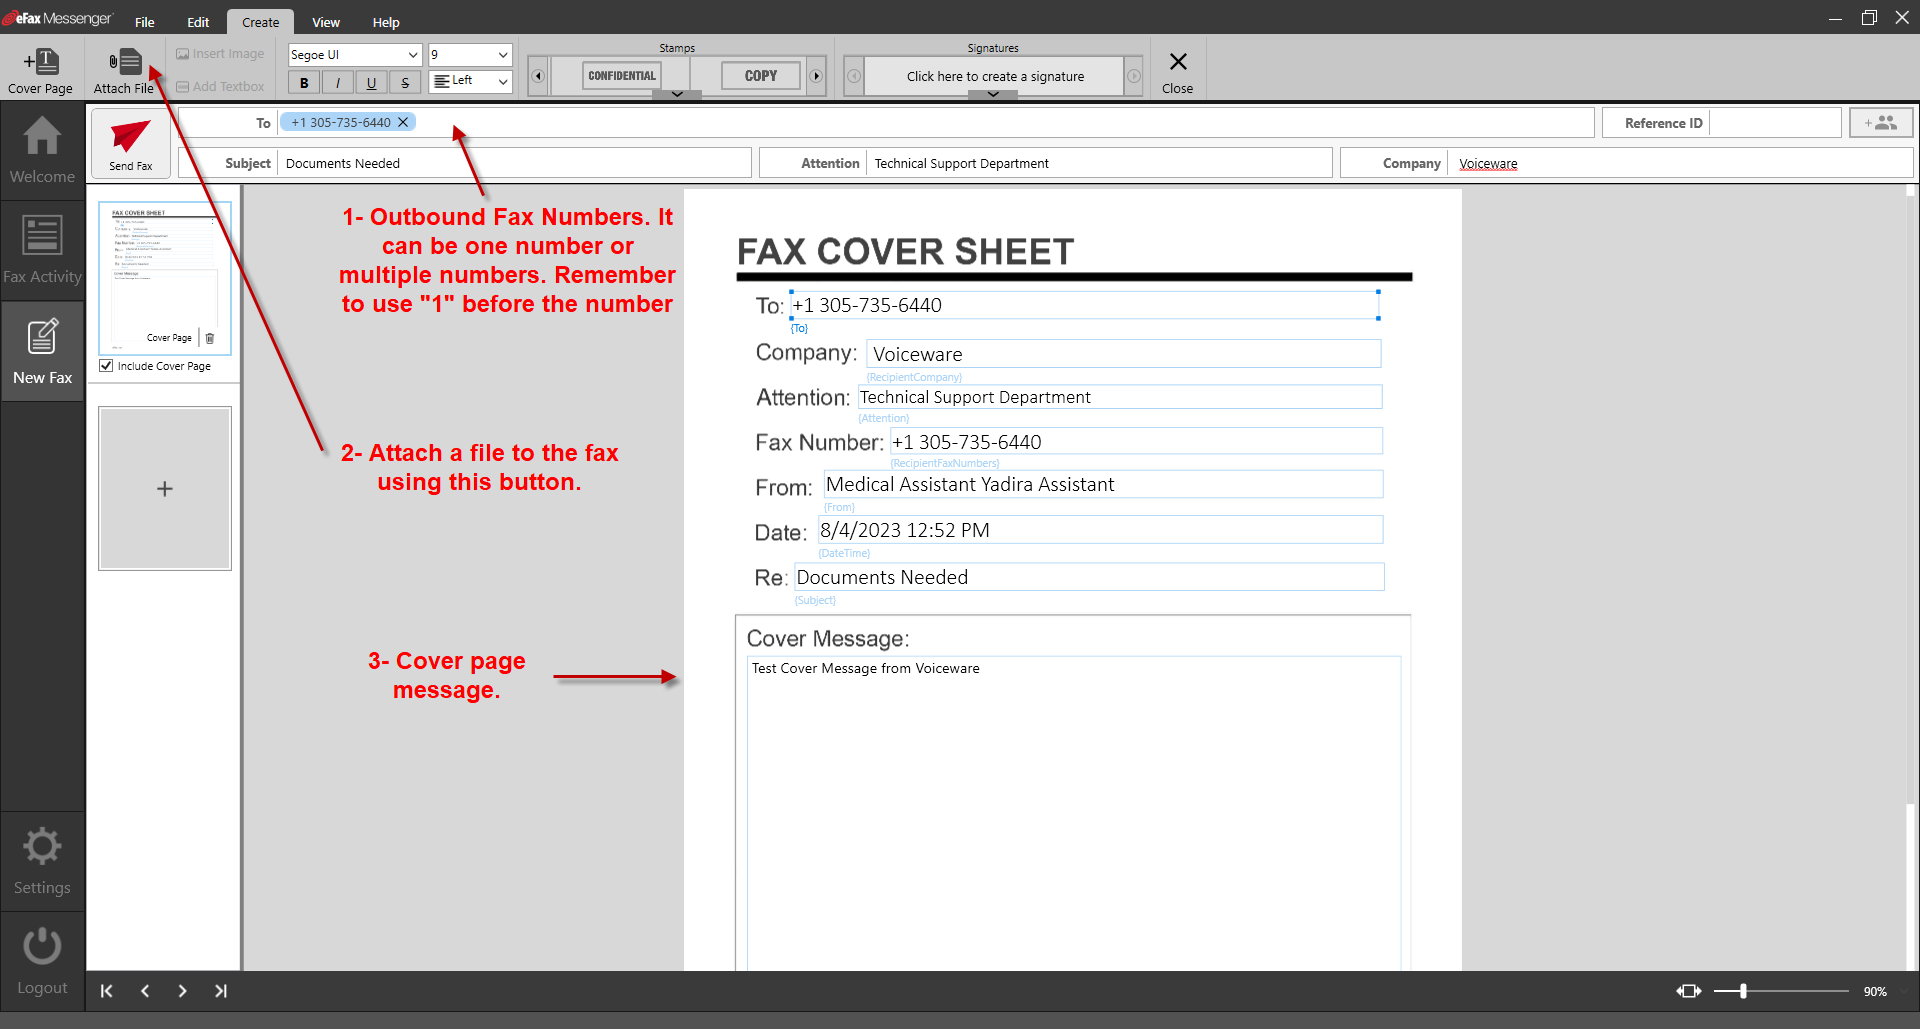The height and width of the screenshot is (1029, 1920).
Task: Open the View menu
Action: point(326,22)
